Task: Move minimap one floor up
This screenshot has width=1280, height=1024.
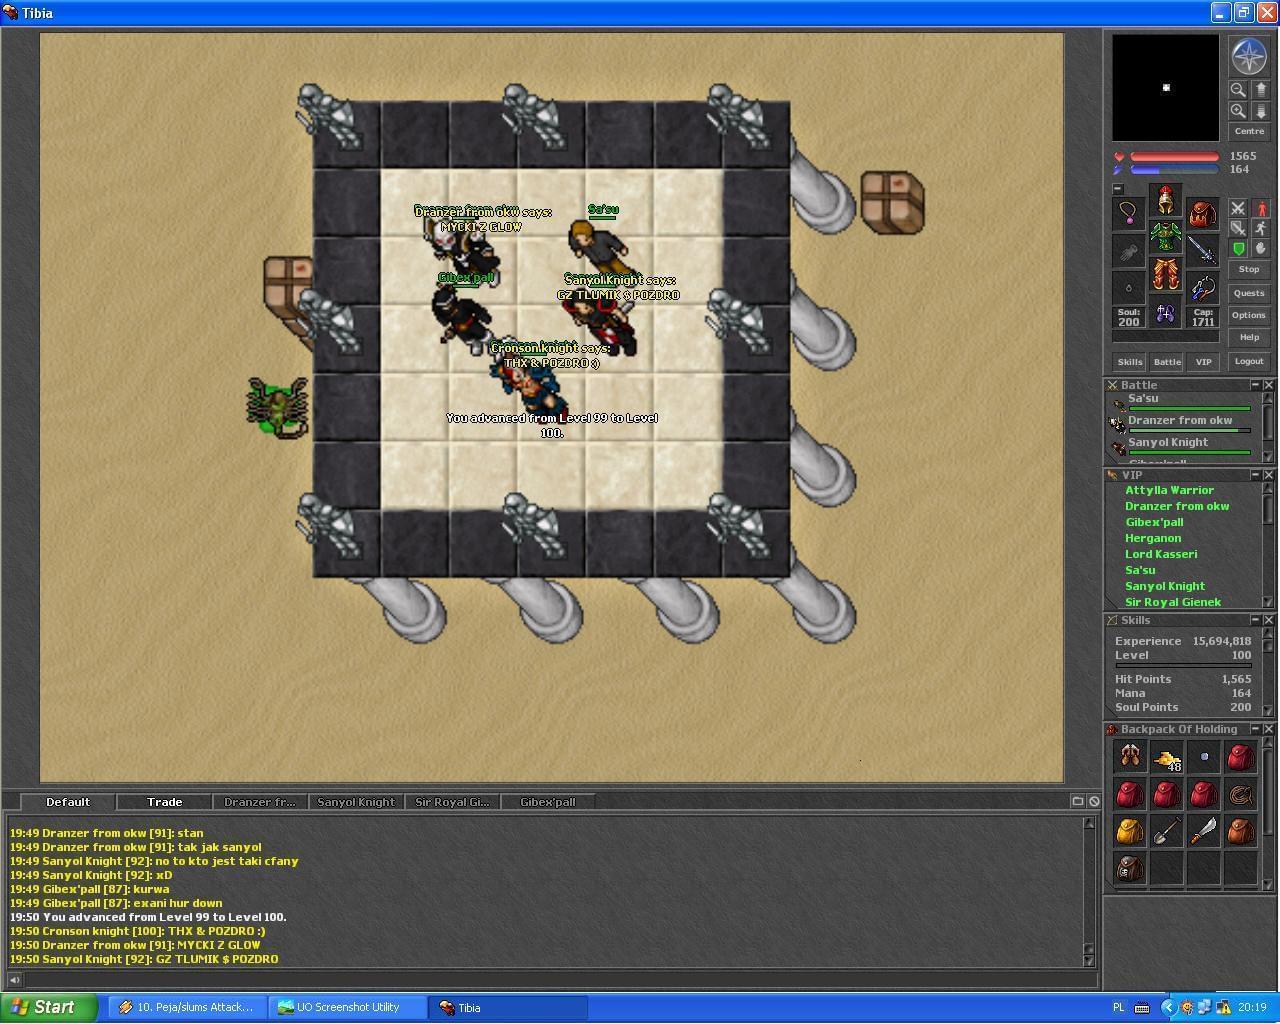Action: 1260,89
